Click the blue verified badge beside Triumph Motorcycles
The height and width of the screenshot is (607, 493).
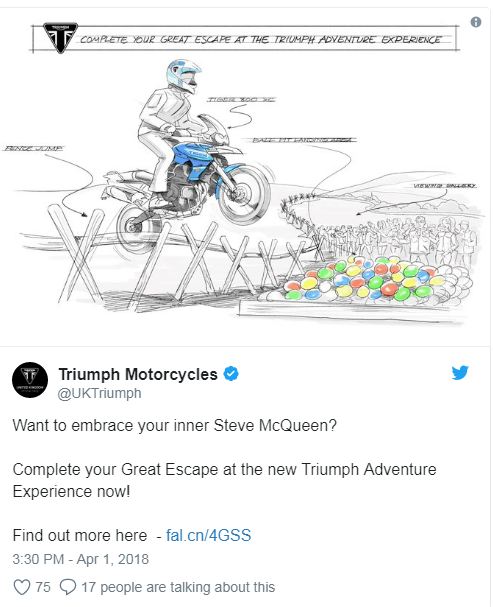point(231,374)
